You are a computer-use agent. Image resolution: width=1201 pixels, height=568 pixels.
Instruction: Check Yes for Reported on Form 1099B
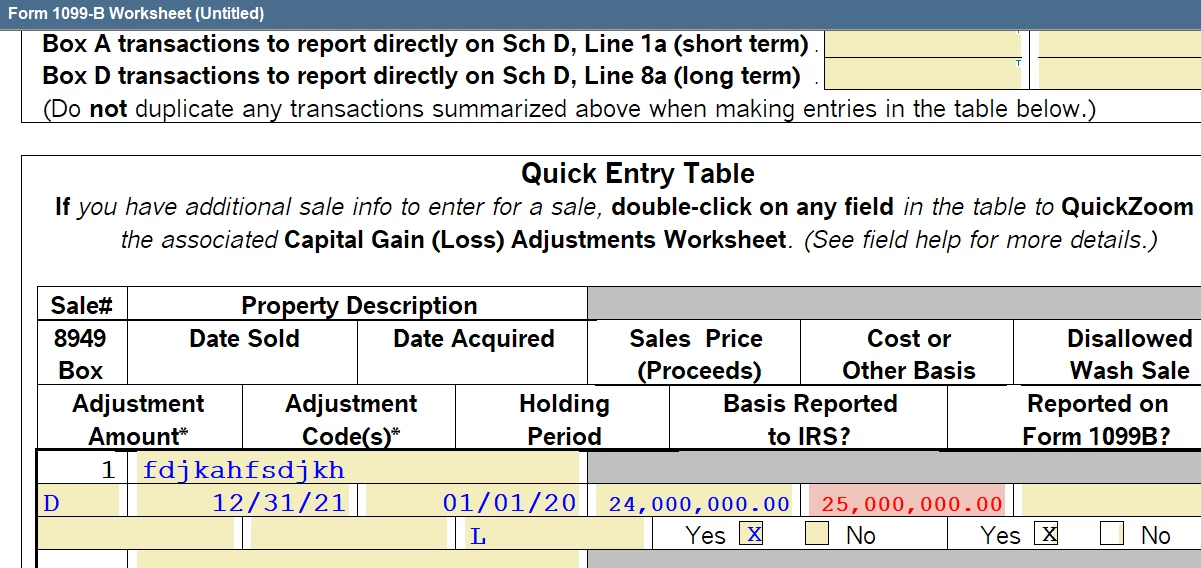(x=1046, y=534)
